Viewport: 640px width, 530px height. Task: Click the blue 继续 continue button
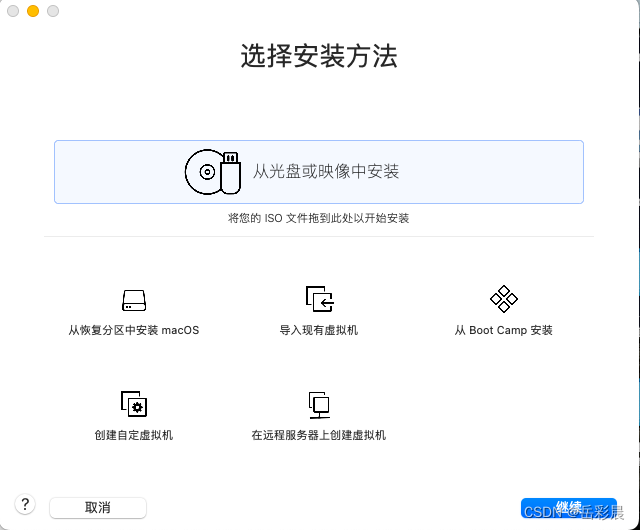pyautogui.click(x=569, y=508)
